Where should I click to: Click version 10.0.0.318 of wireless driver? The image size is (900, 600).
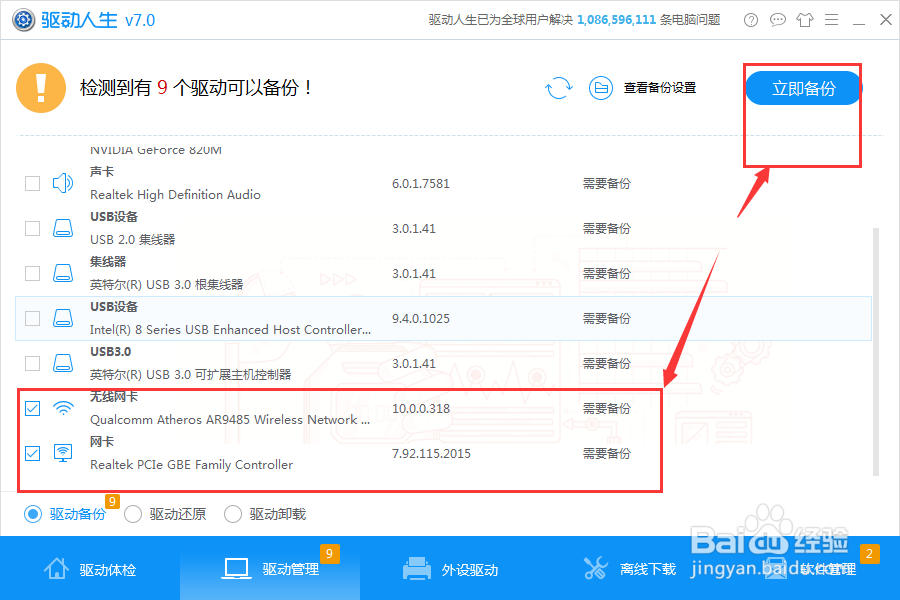421,409
